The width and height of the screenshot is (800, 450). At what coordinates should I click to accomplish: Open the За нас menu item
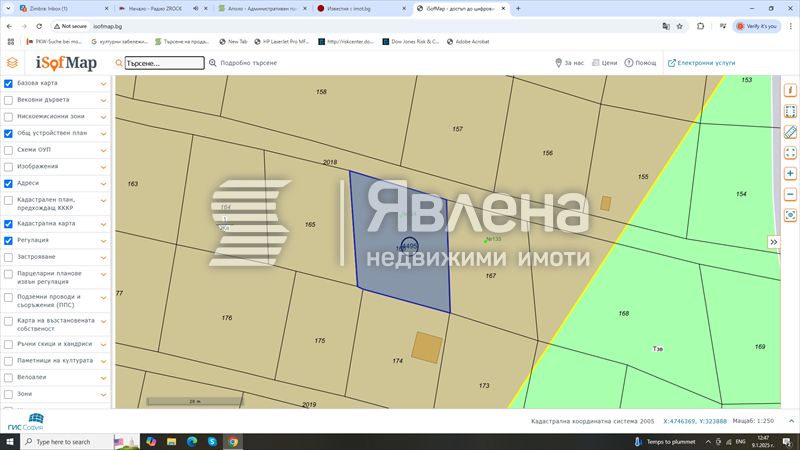569,63
